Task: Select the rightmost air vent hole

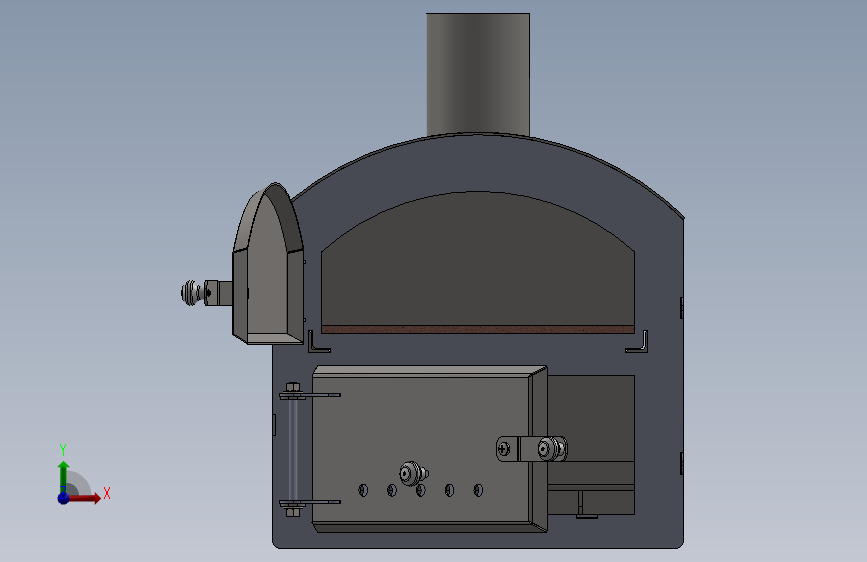Action: (478, 490)
